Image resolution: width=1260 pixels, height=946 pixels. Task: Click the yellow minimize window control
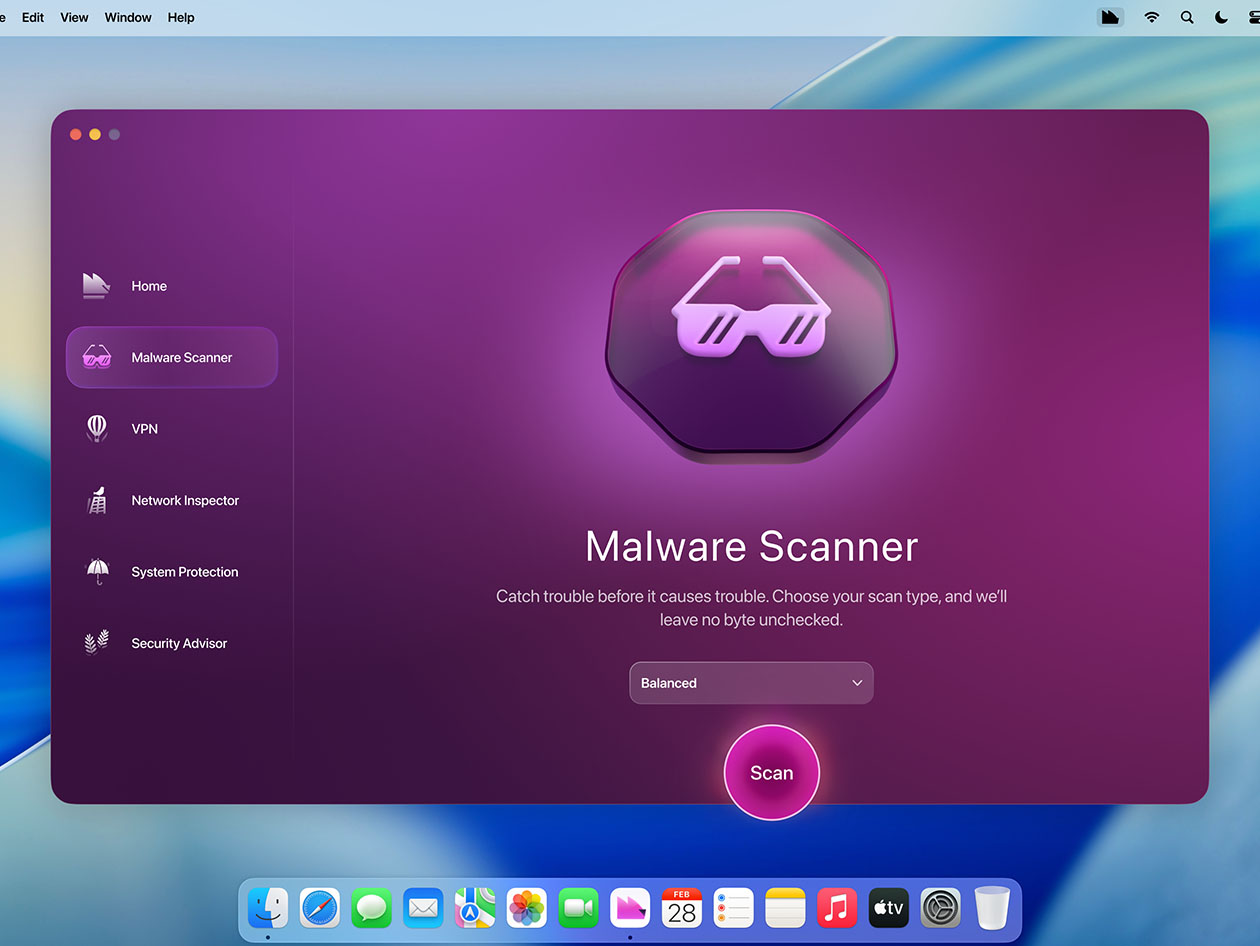coord(95,133)
